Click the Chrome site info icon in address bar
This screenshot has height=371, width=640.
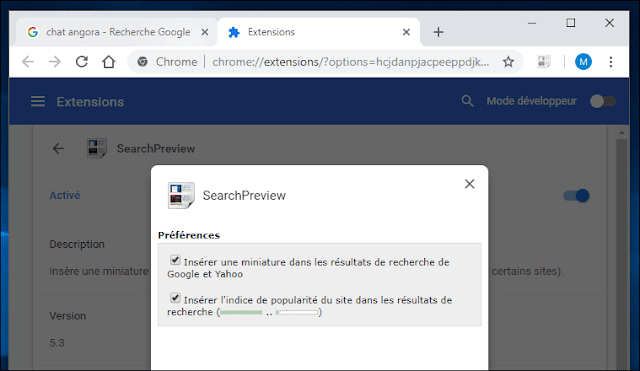click(142, 62)
